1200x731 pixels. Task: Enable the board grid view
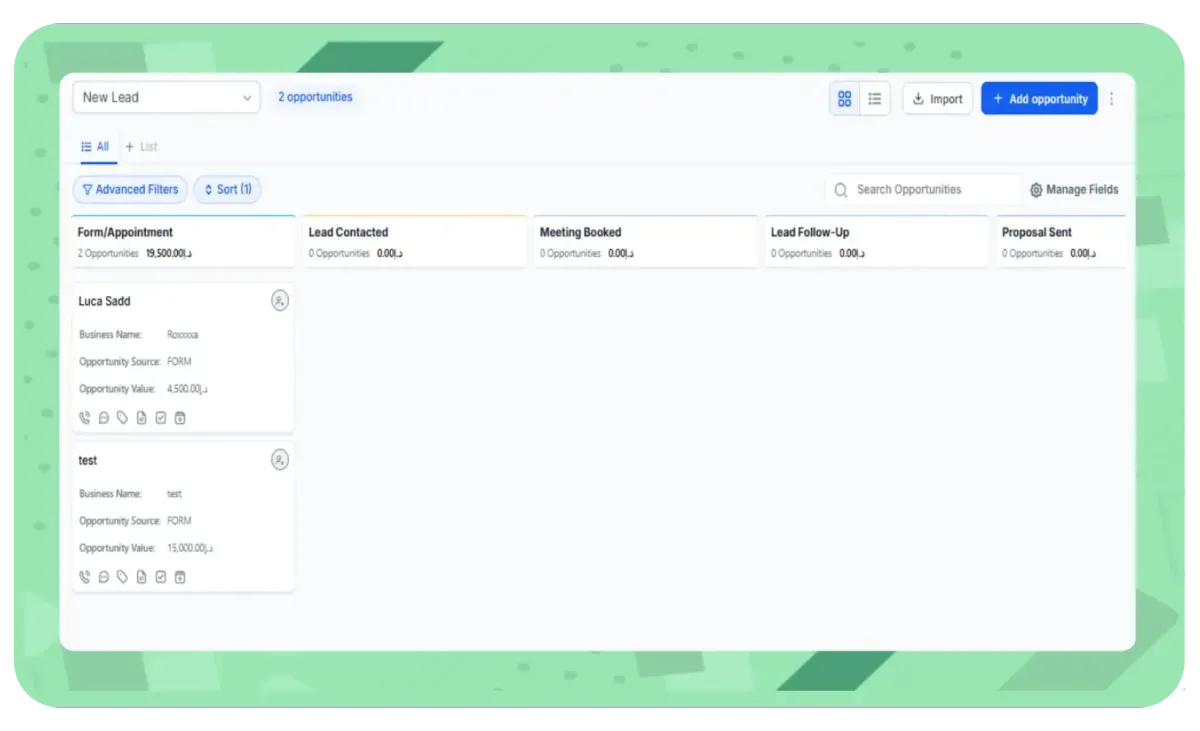coord(845,98)
